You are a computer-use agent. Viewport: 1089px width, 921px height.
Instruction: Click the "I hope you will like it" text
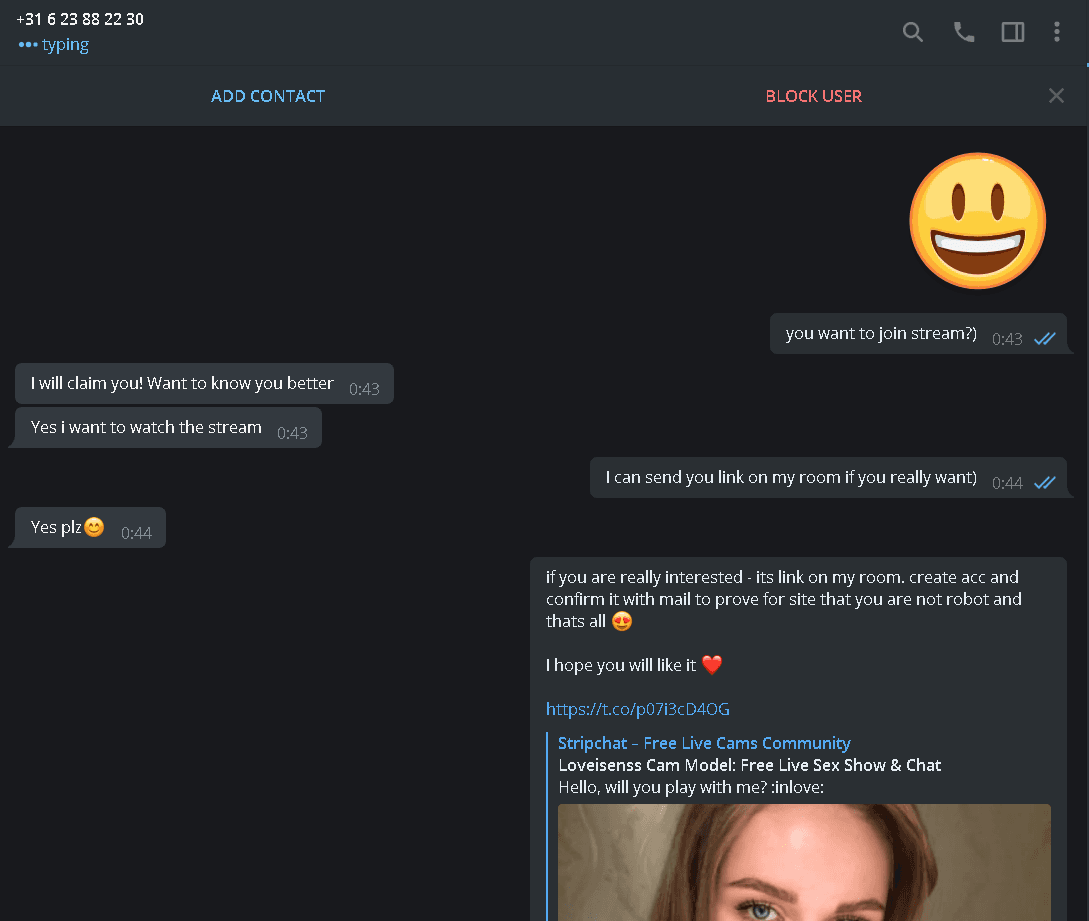pos(620,665)
